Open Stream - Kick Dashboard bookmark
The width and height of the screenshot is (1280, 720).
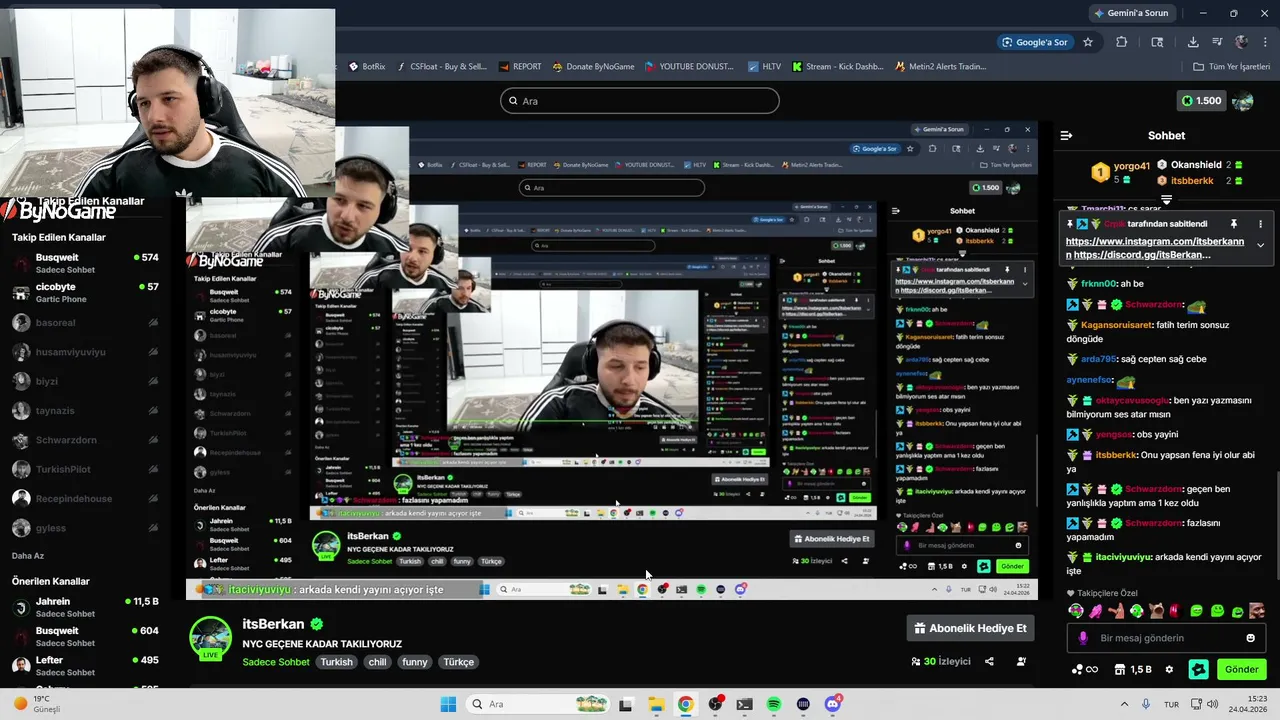pyautogui.click(x=838, y=67)
